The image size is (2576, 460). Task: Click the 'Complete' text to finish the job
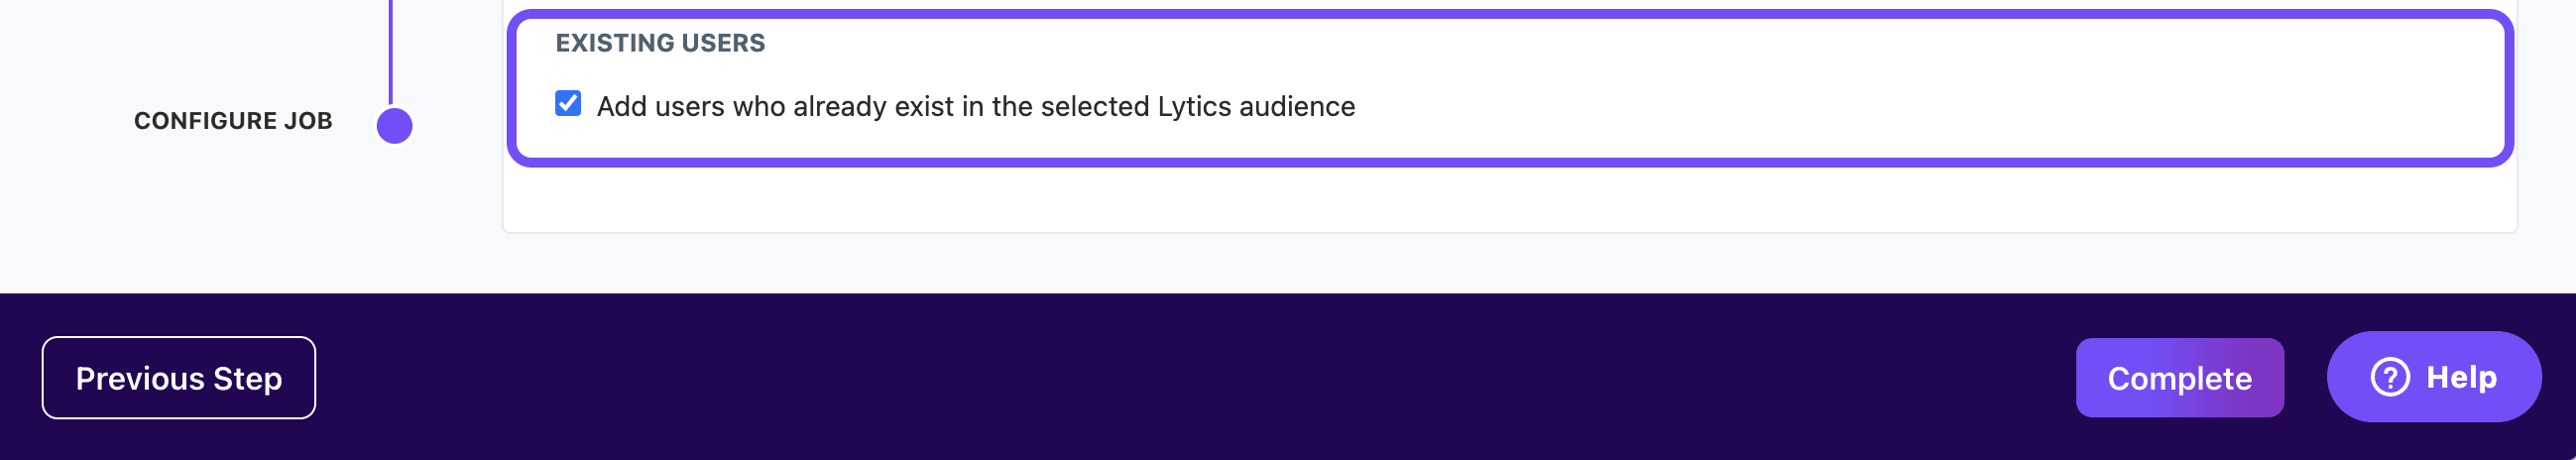click(x=2179, y=379)
